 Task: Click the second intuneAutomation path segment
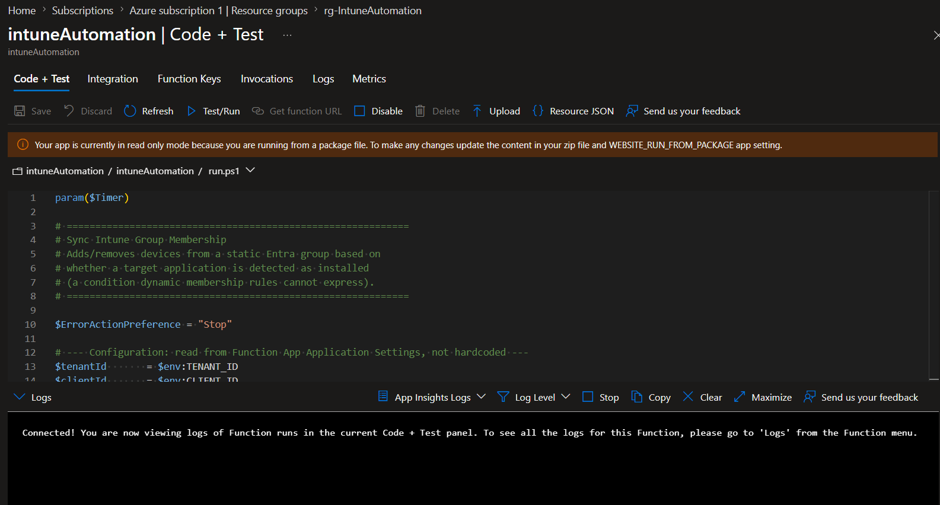155,171
